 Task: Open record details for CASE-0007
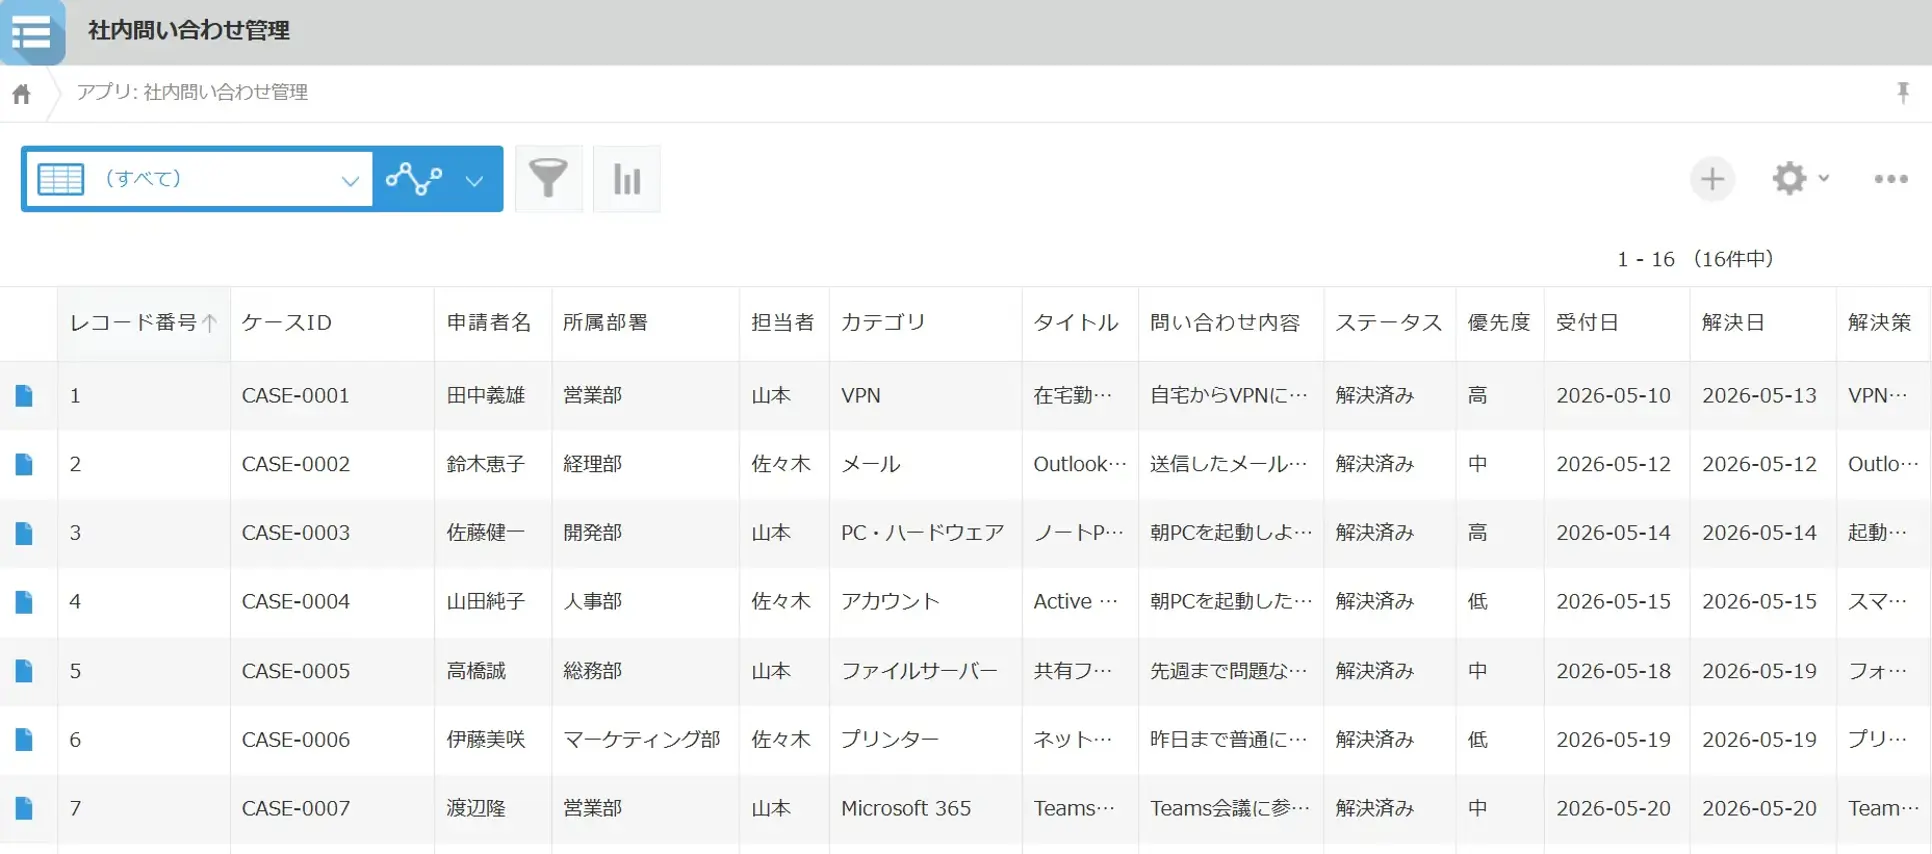24,809
